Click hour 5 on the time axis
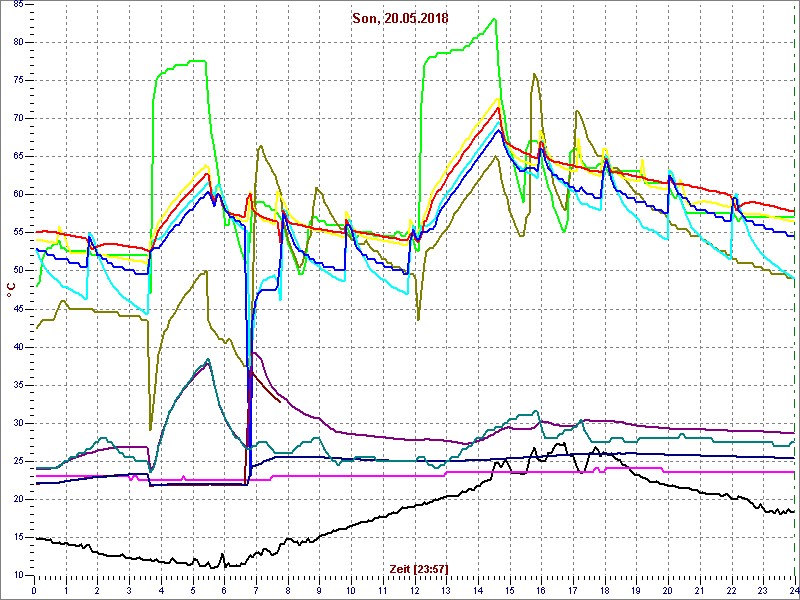 [192, 590]
